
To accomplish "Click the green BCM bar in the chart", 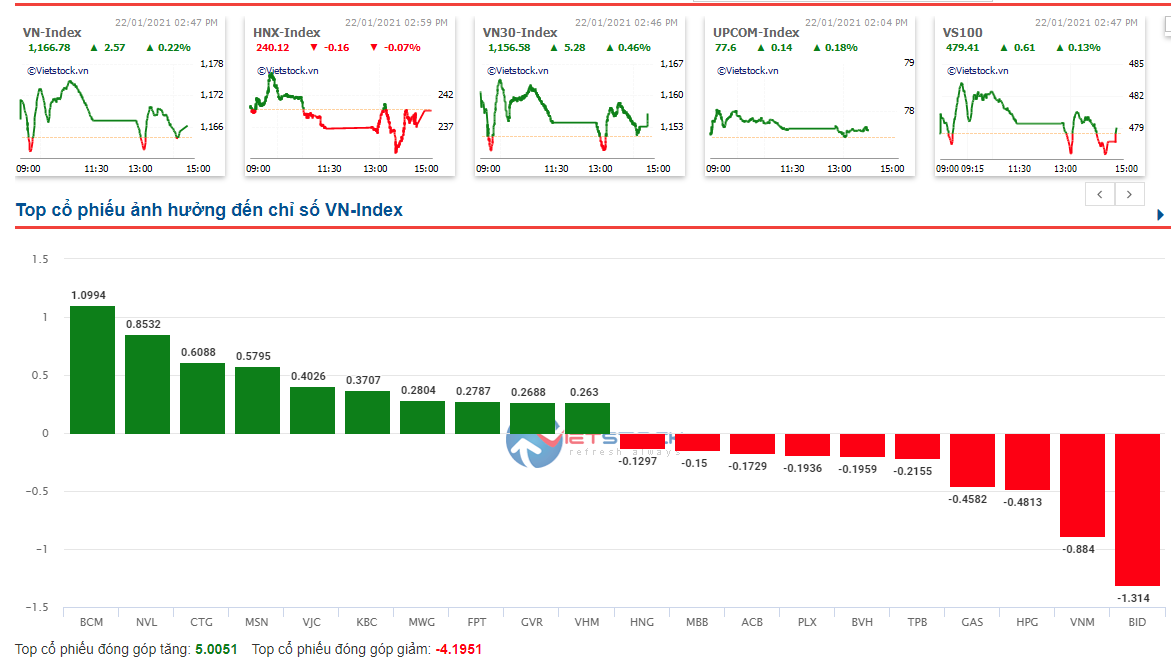I will (x=92, y=370).
